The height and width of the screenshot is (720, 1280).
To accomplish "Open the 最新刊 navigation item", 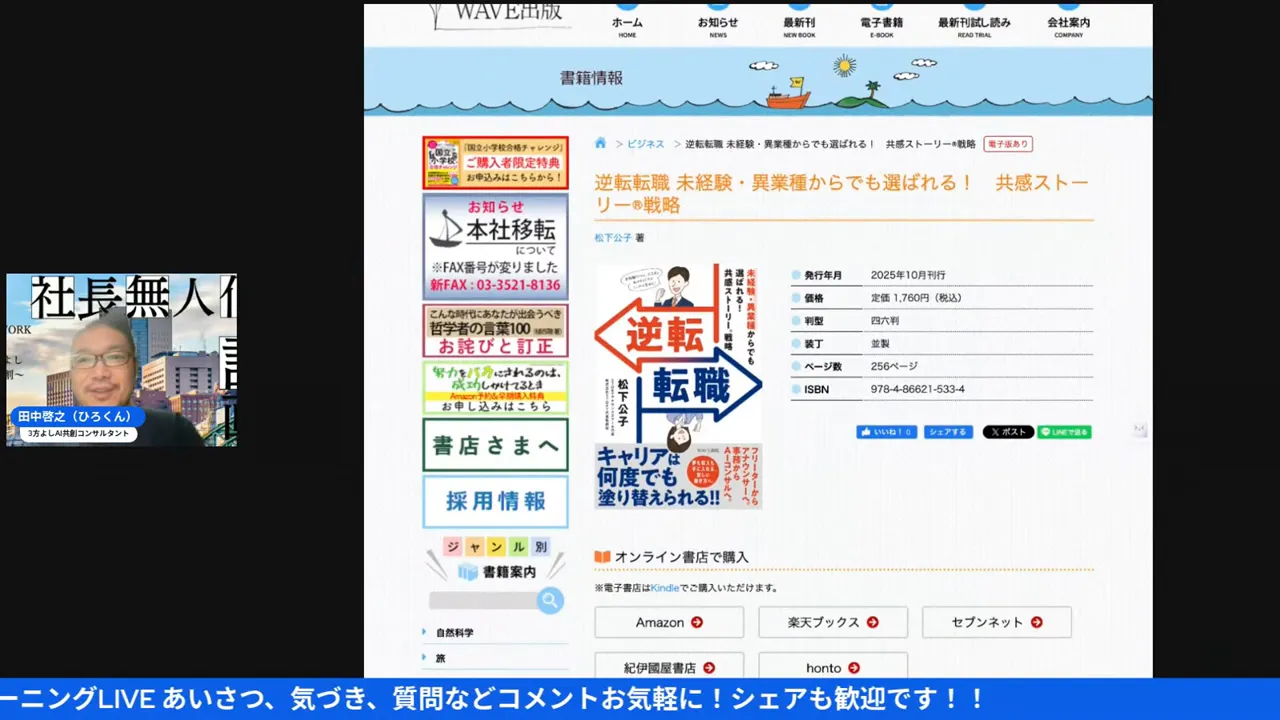I will coord(799,24).
